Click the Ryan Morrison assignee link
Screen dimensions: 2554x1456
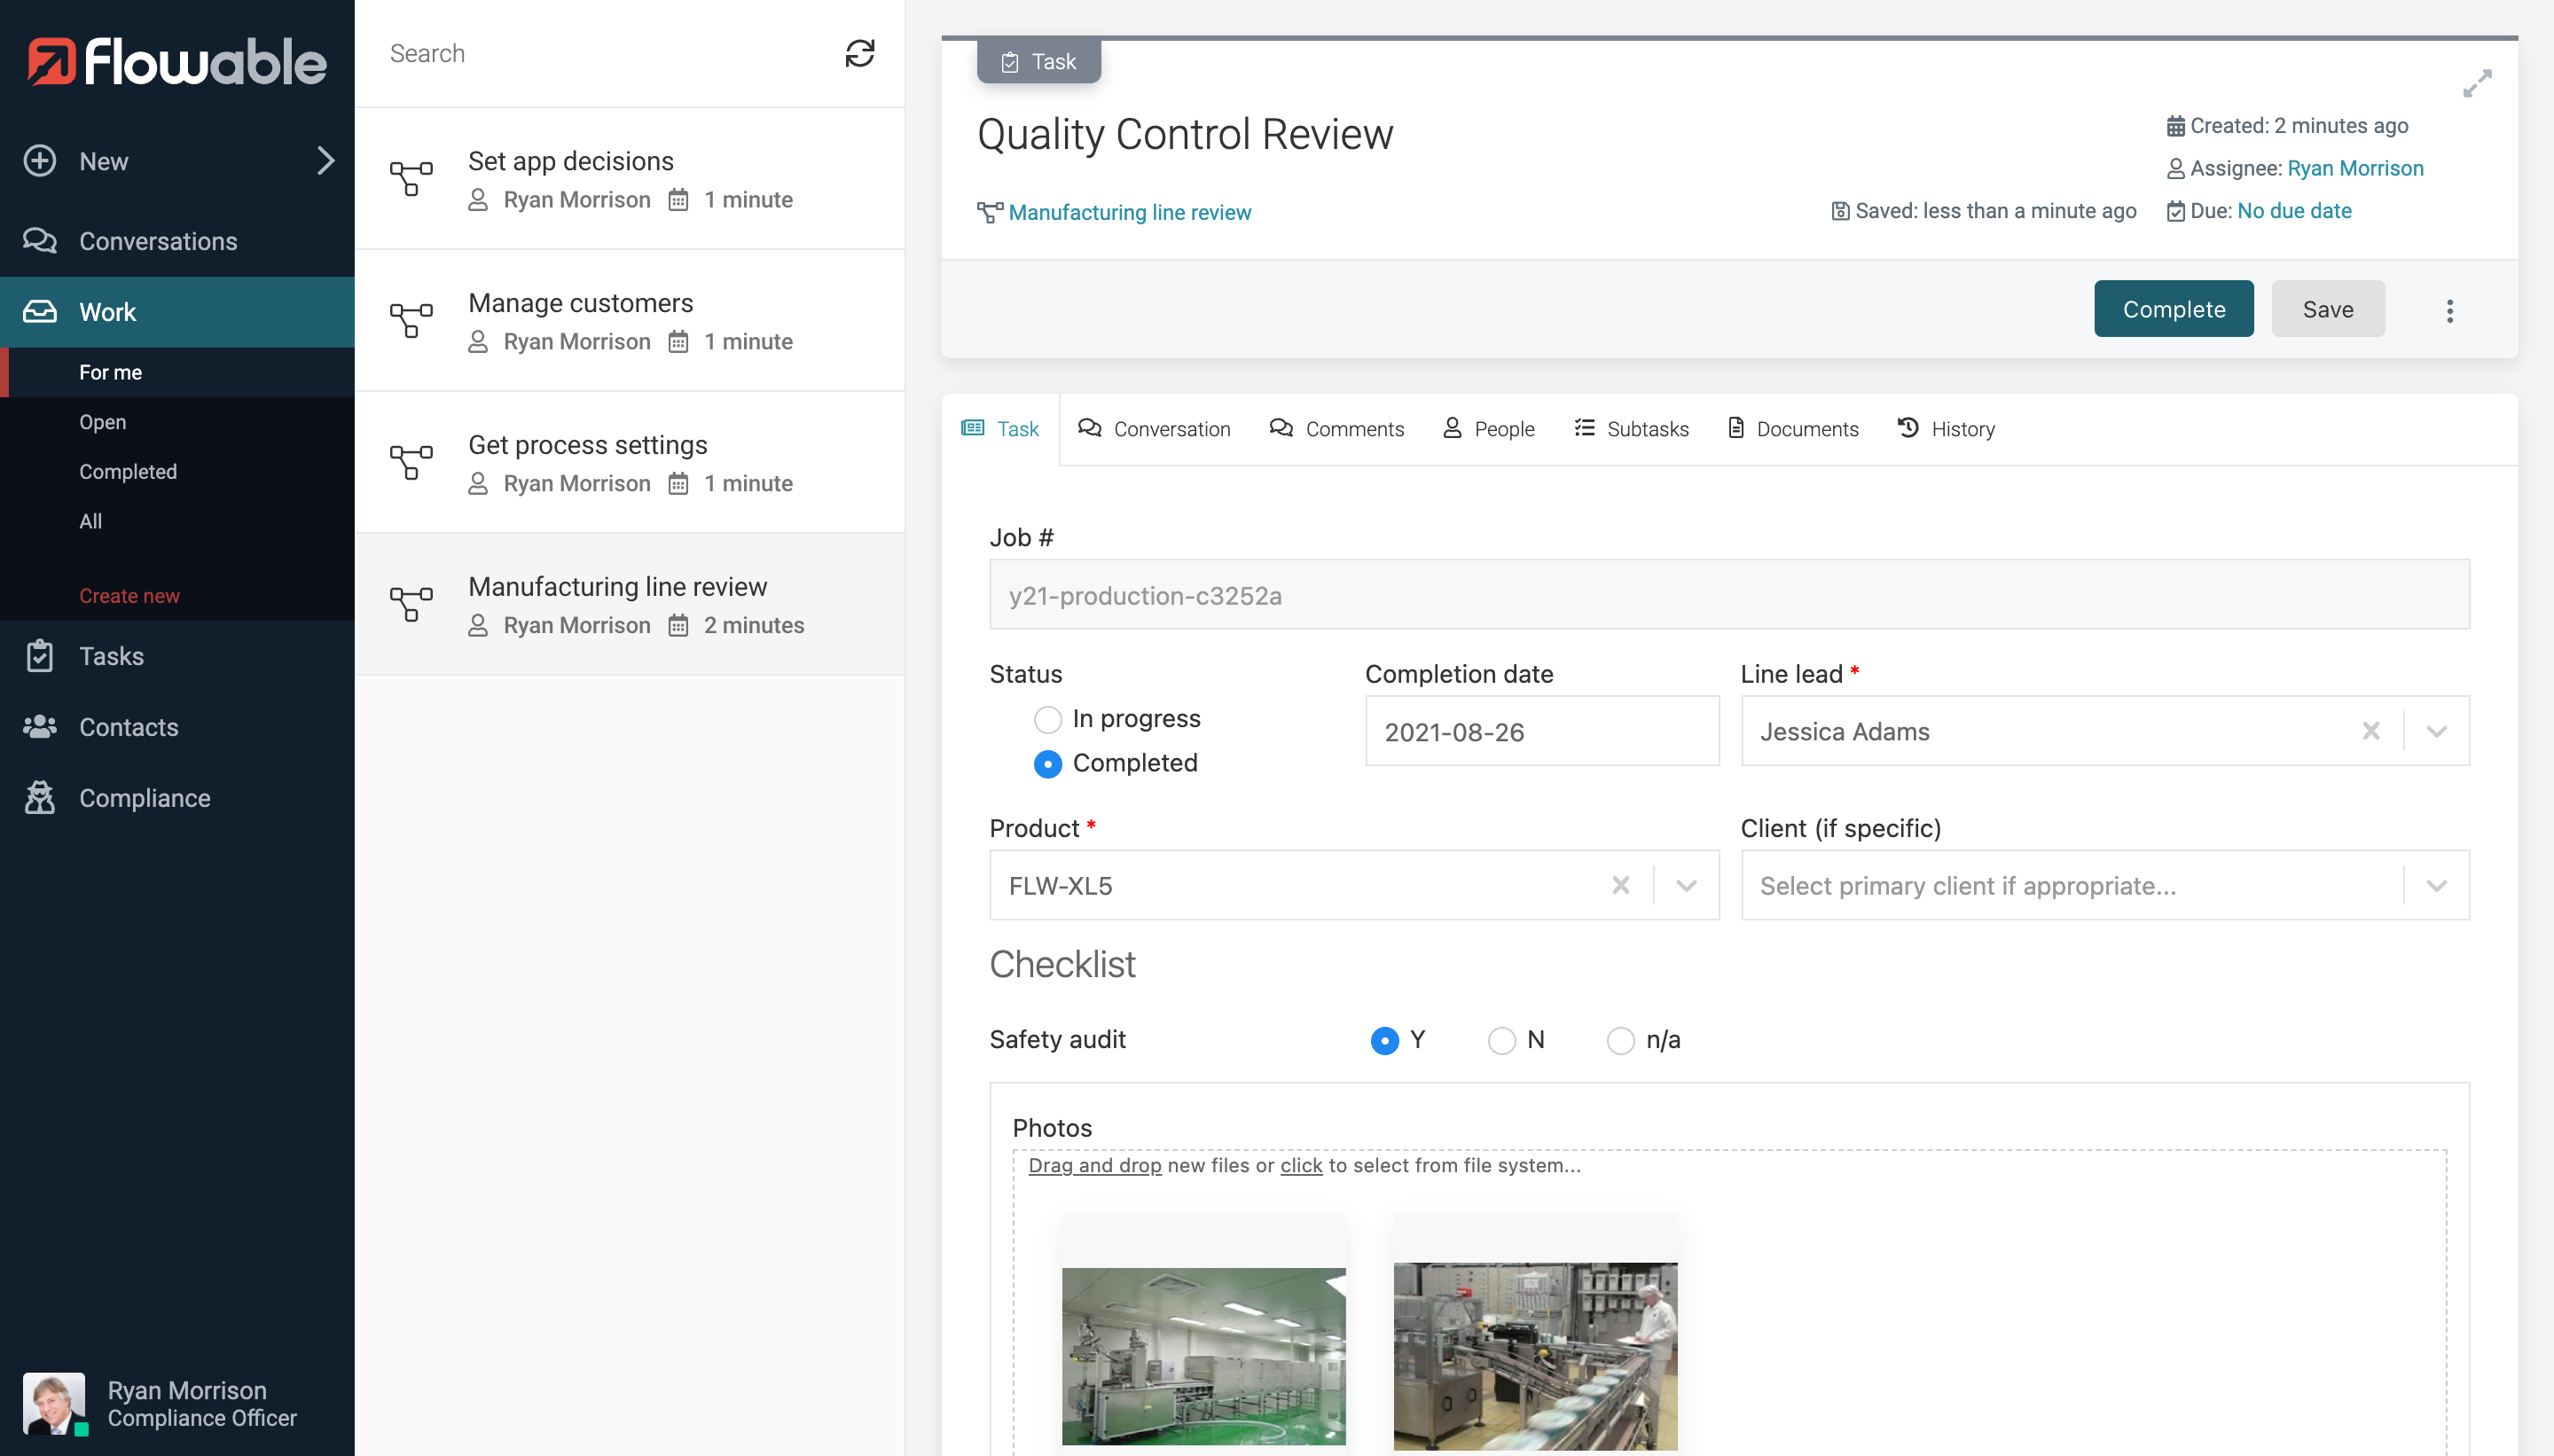2355,168
